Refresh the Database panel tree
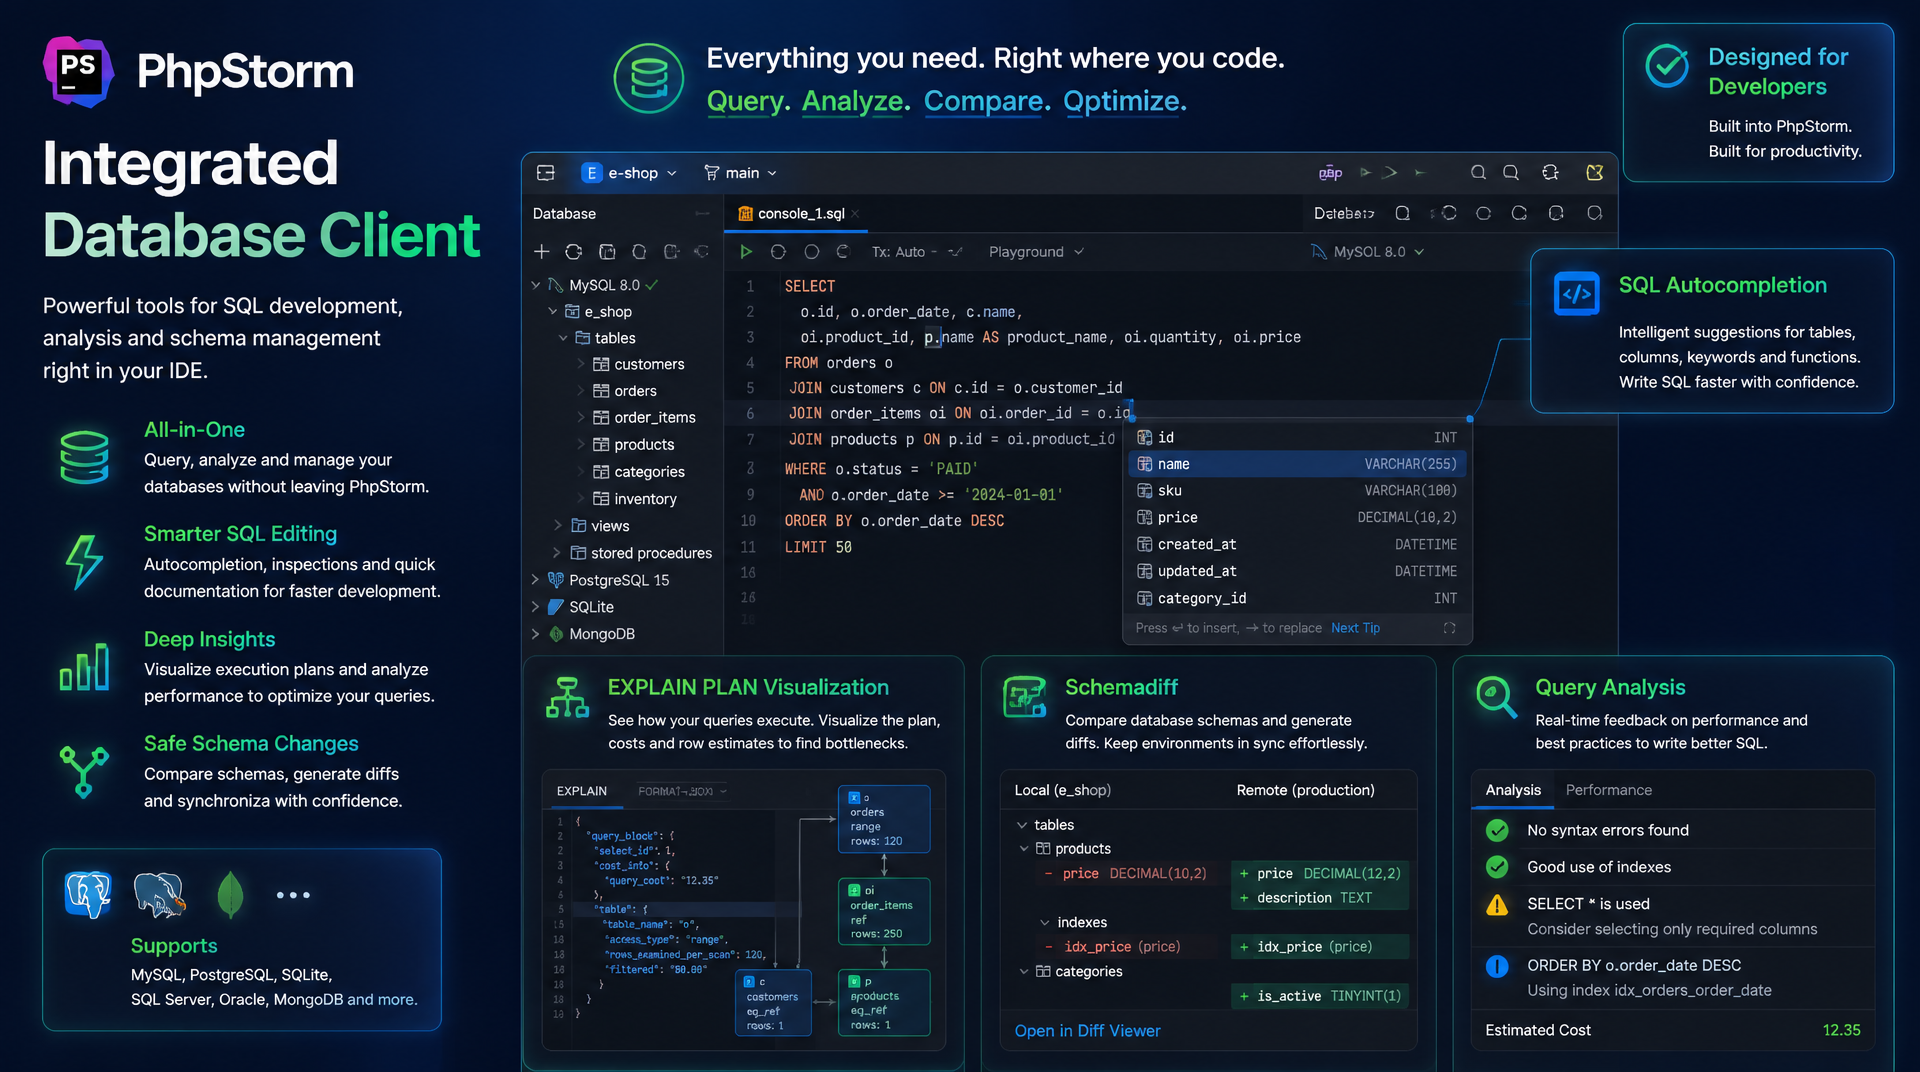 [573, 252]
